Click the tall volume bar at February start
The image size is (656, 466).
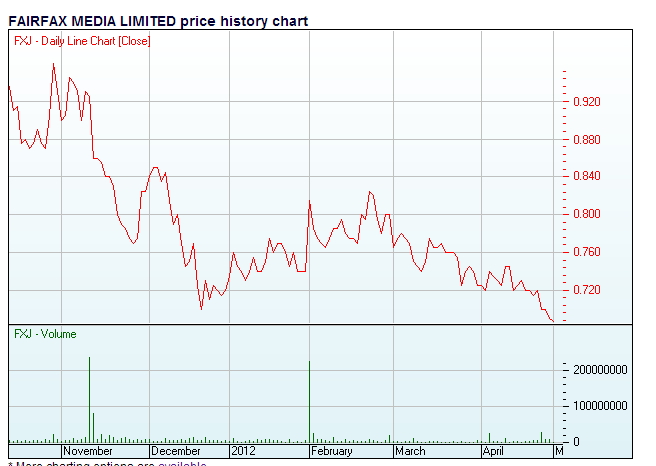coord(310,402)
